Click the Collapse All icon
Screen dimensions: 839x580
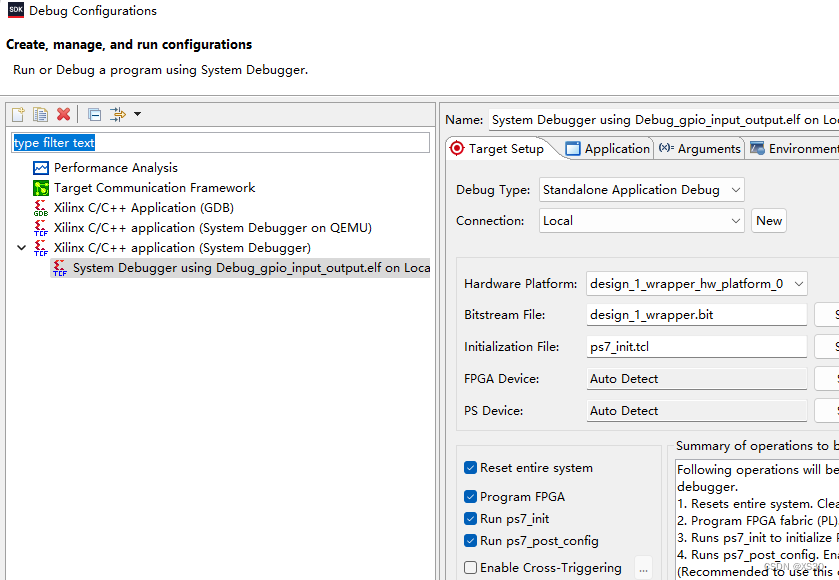94,115
